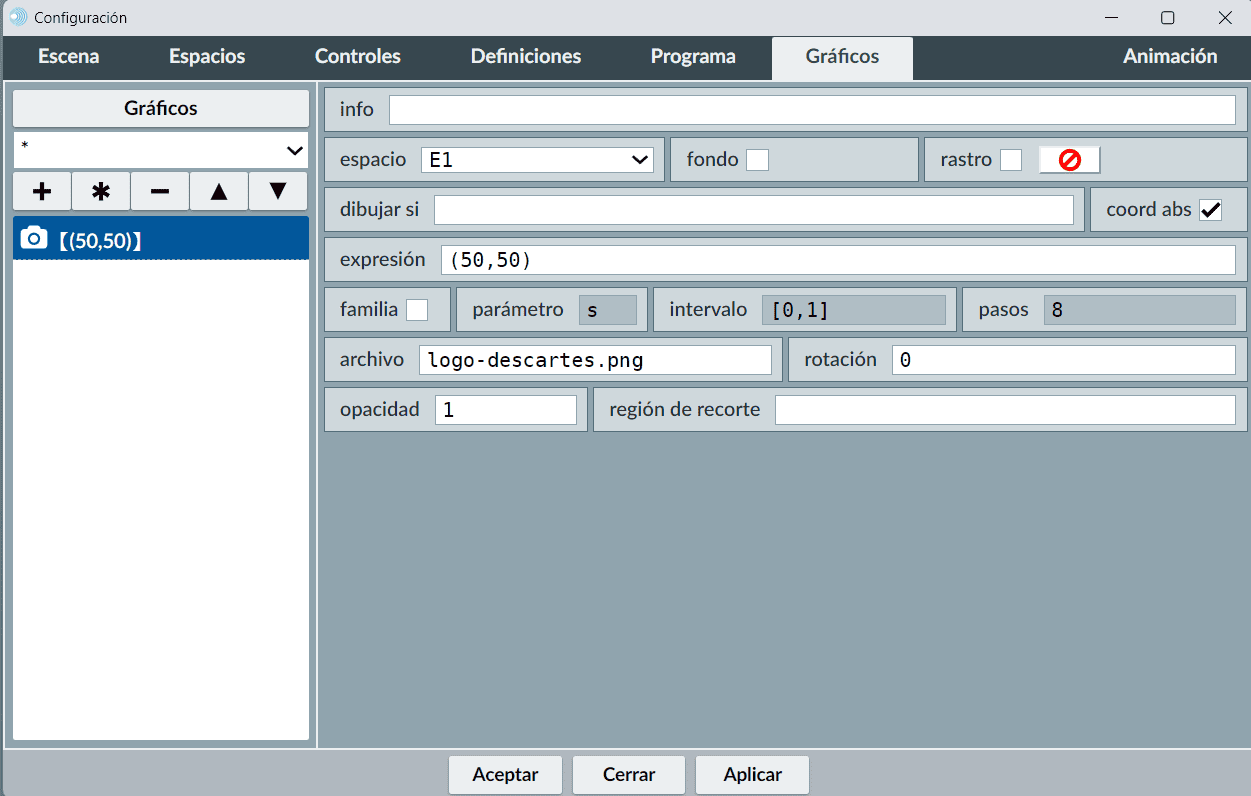This screenshot has height=796, width=1251.
Task: Click the camera icon of image item
Action: [34, 238]
